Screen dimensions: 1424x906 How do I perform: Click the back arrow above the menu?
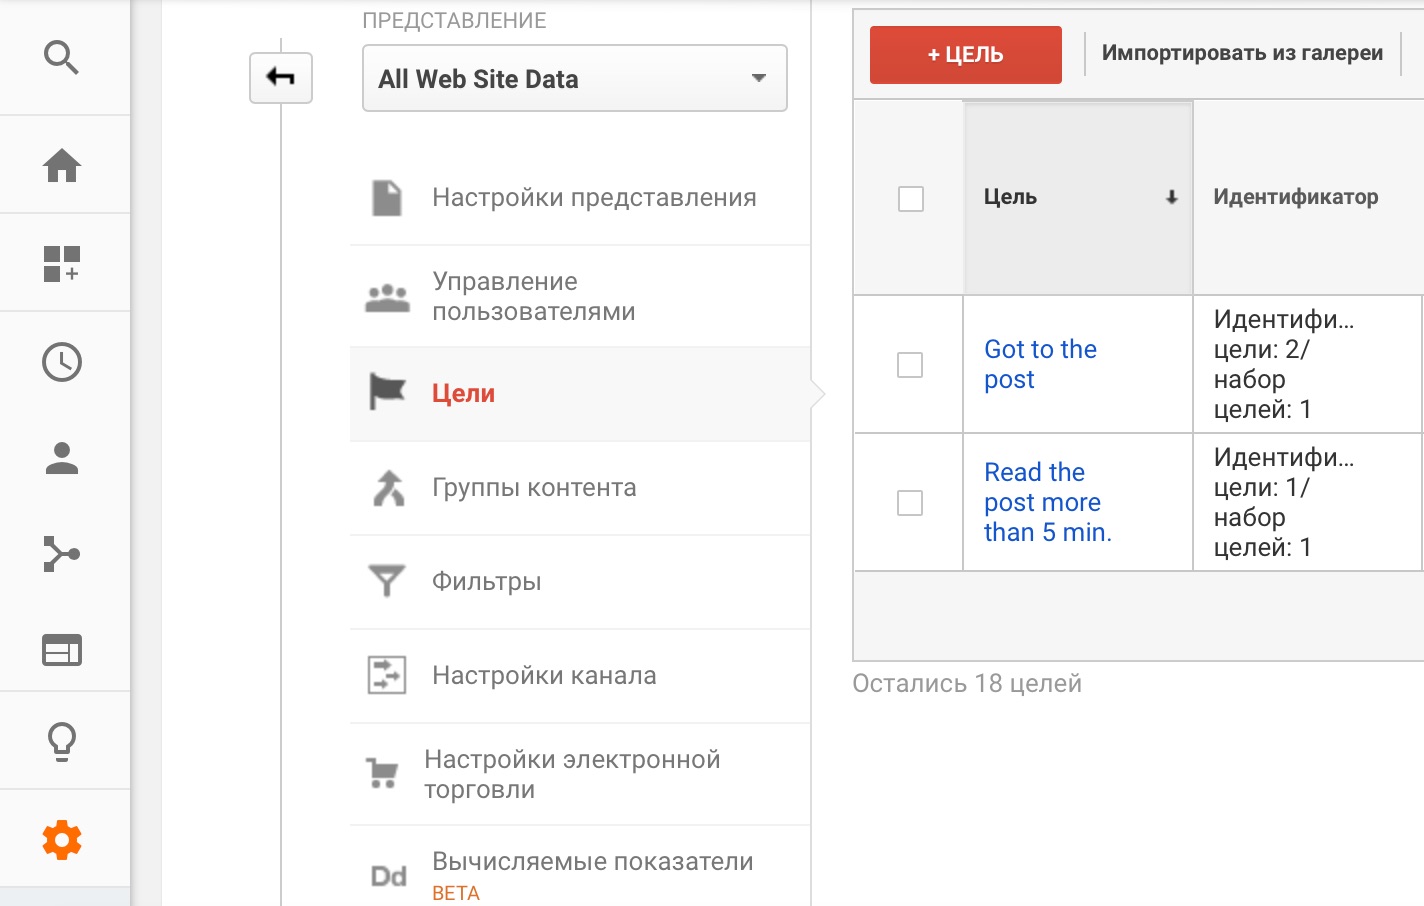point(280,77)
